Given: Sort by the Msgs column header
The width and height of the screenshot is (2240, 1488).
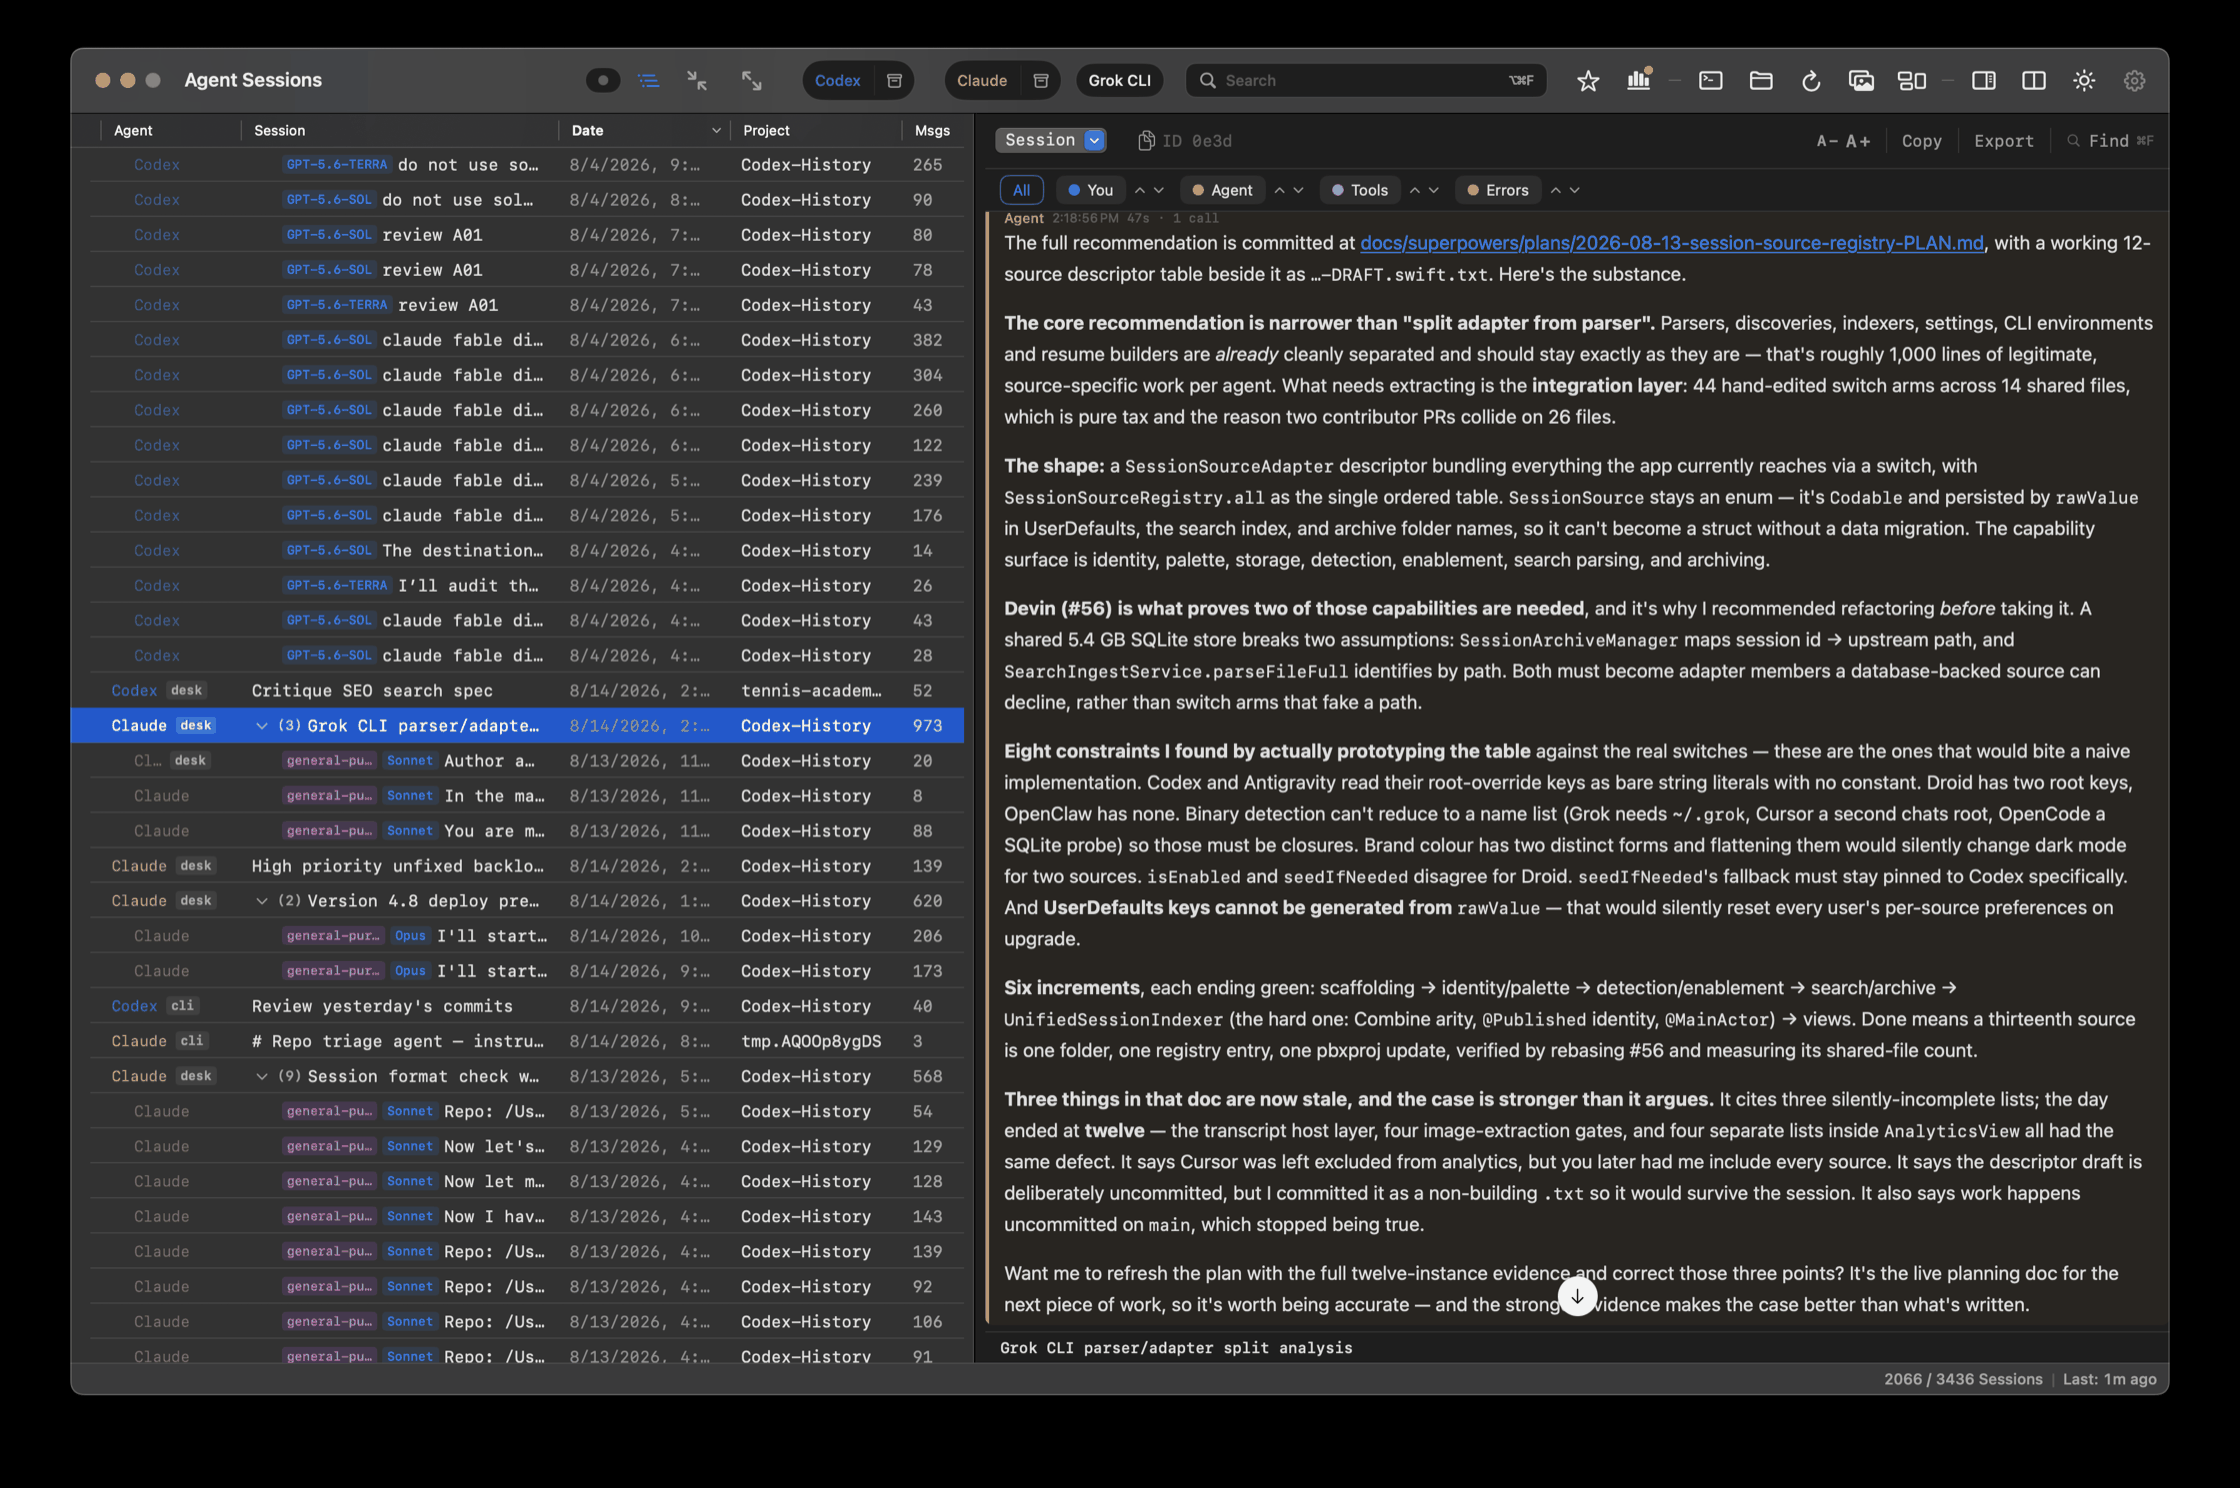Looking at the screenshot, I should click(x=932, y=131).
